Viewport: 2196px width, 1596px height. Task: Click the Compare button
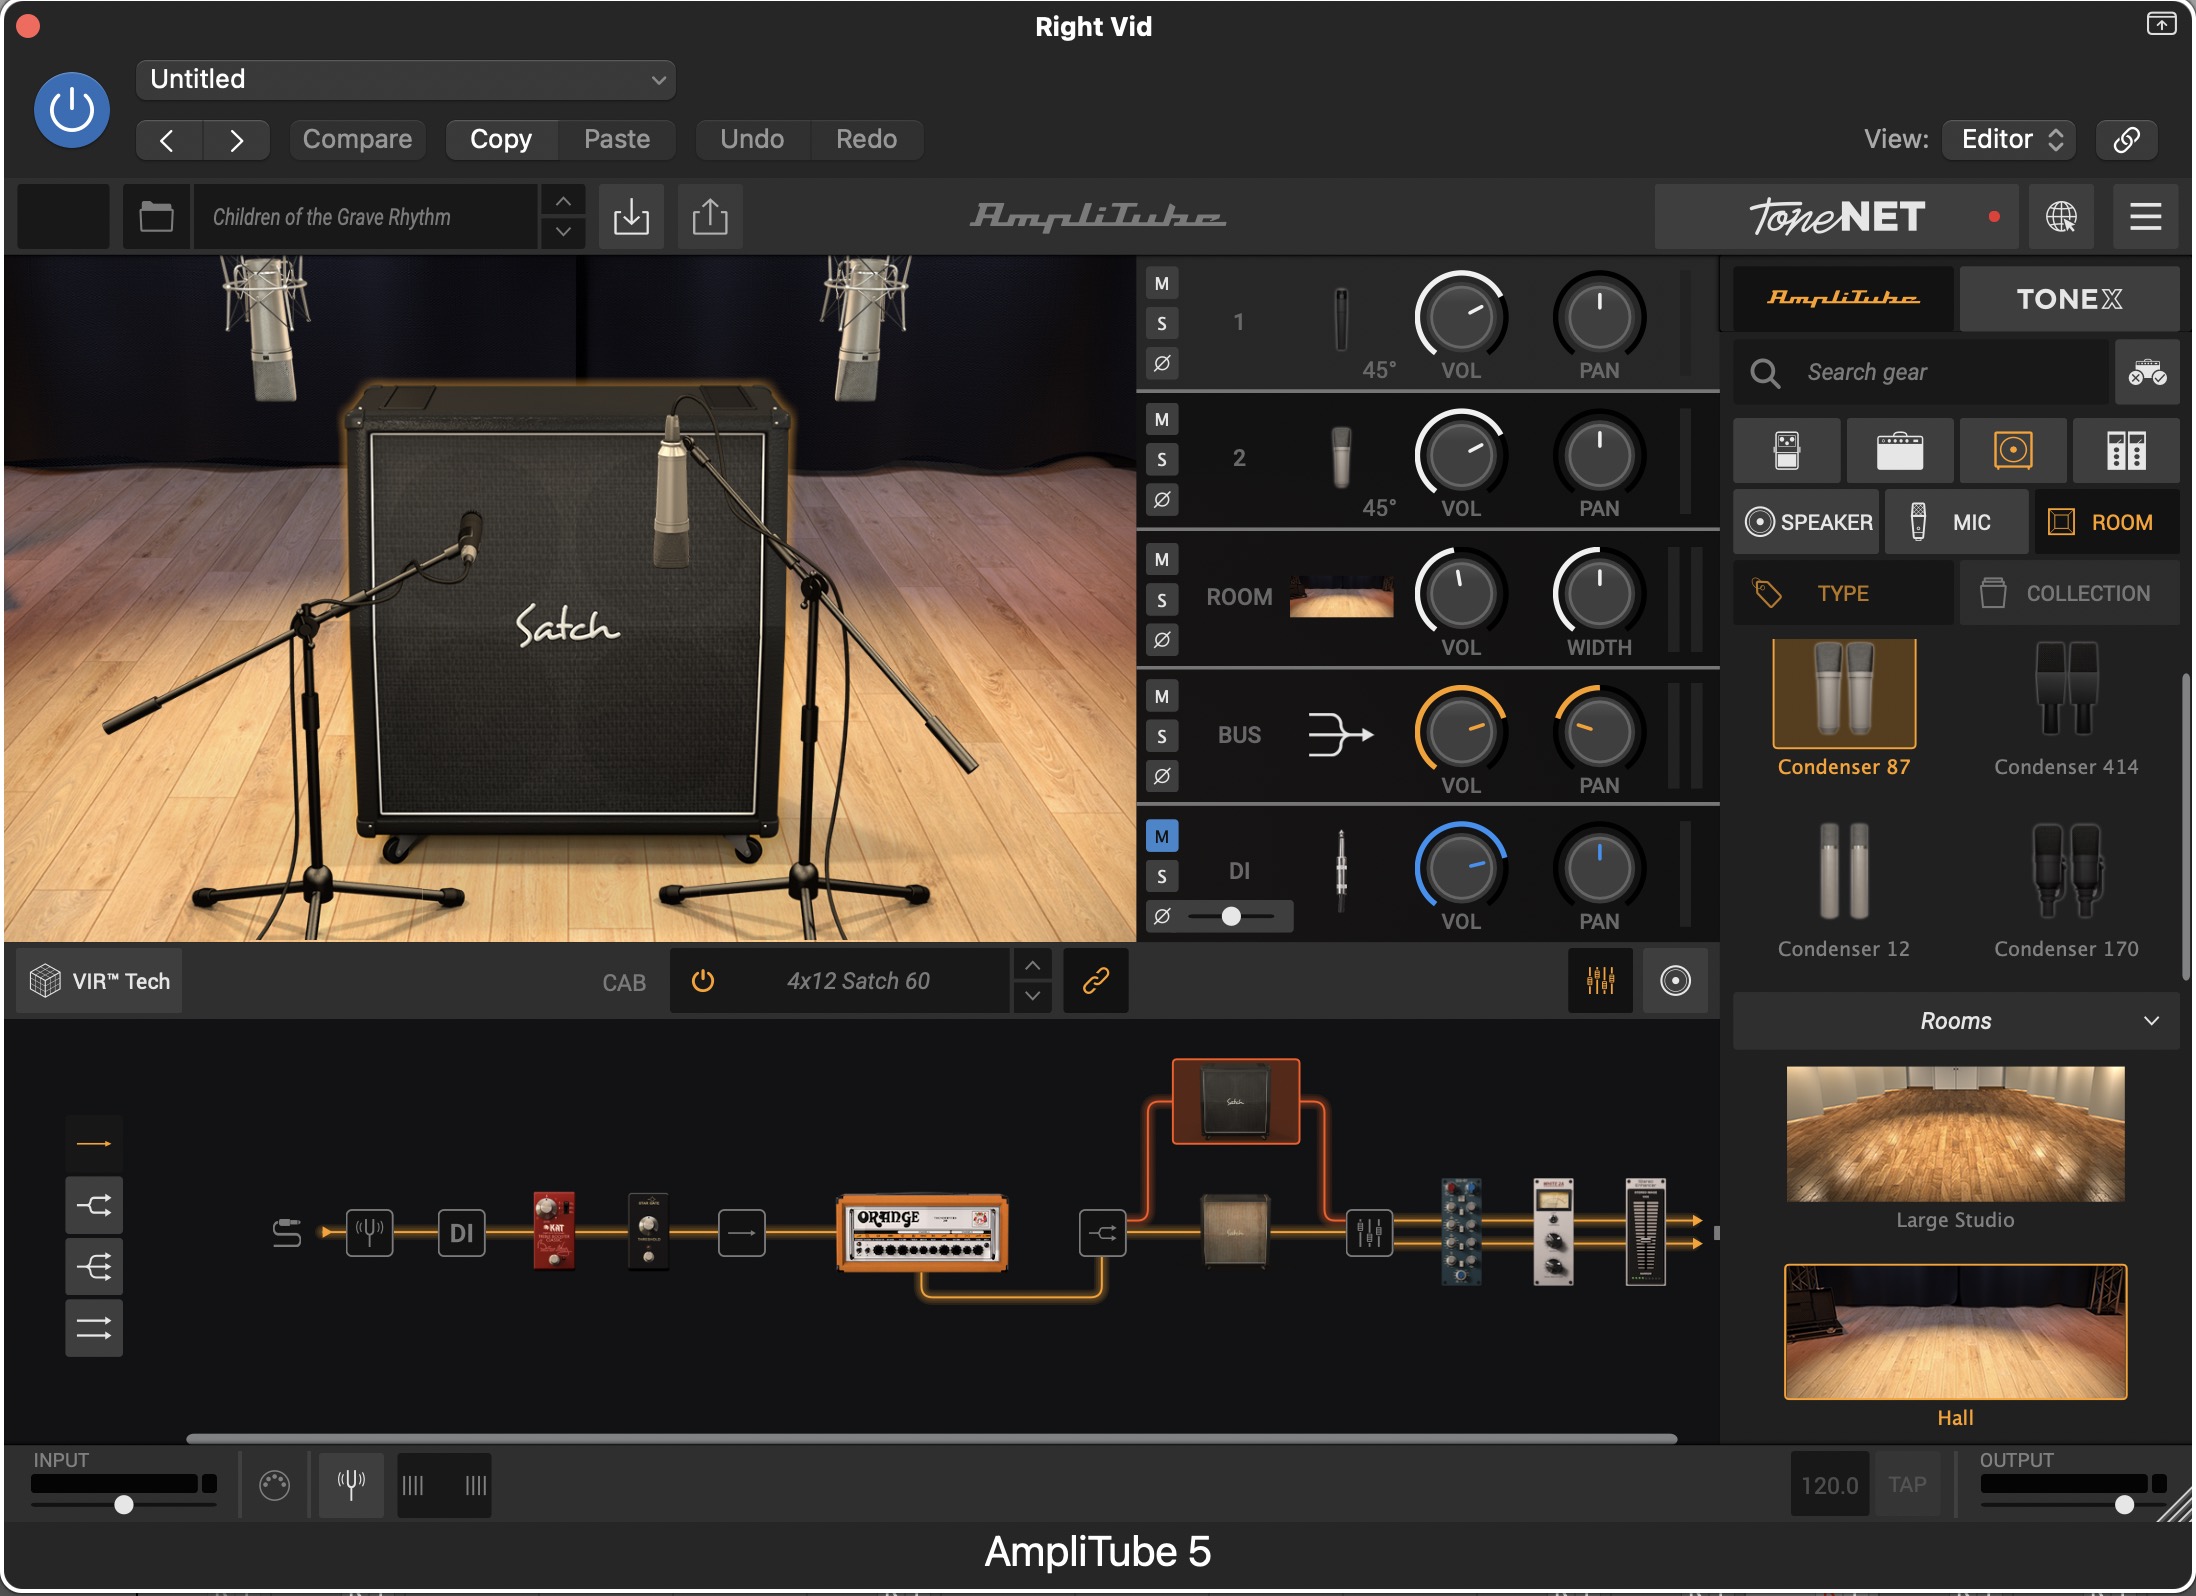357,139
